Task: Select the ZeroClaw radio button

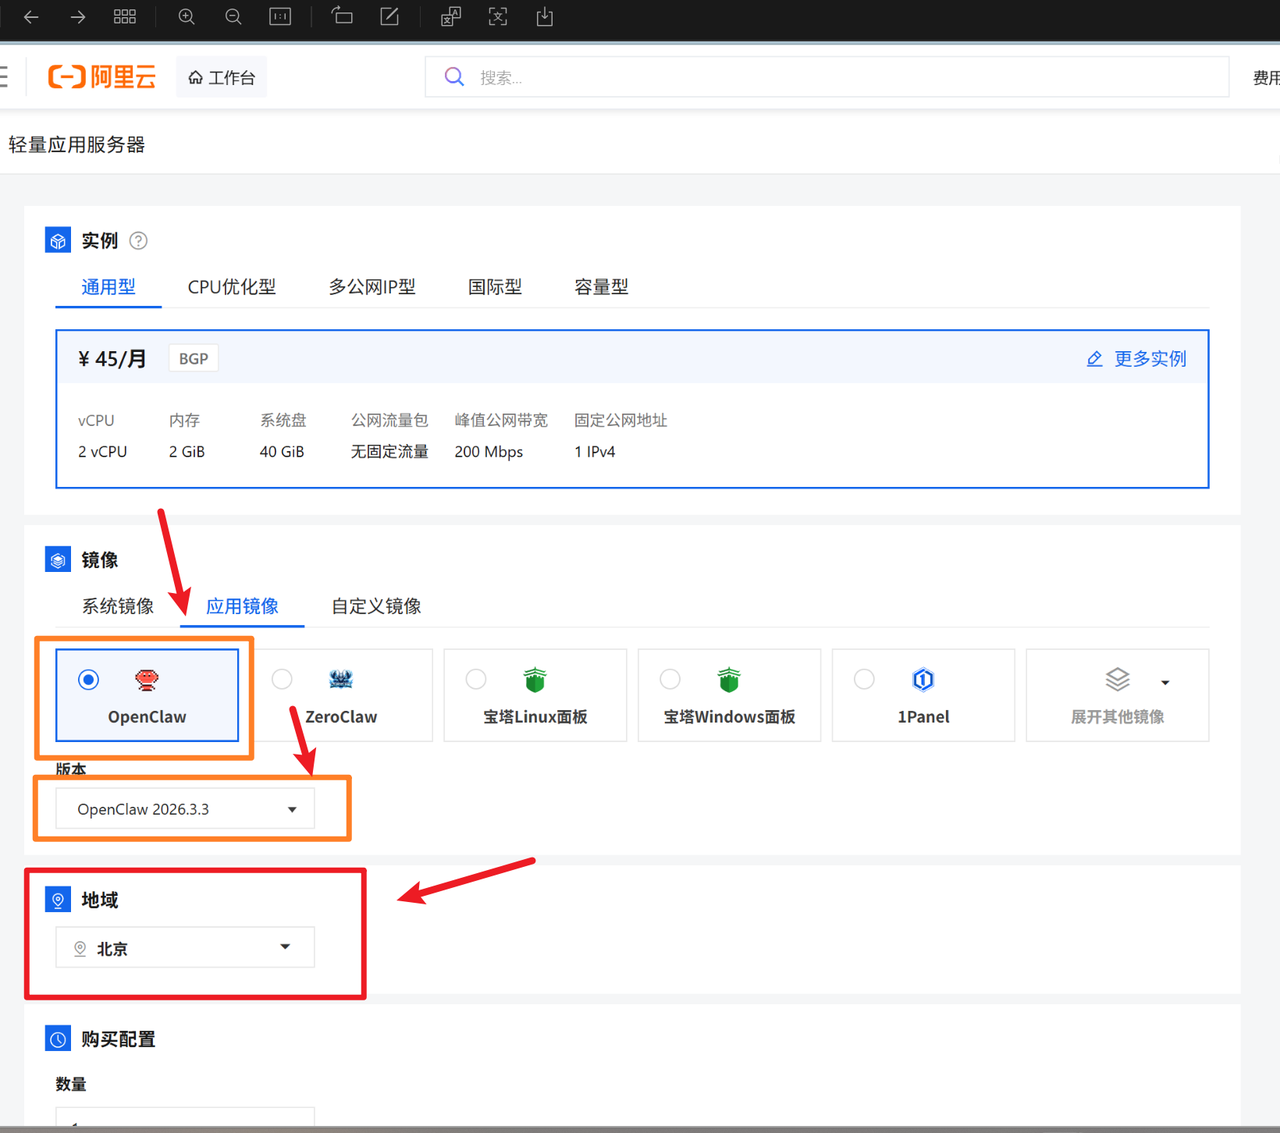Action: (x=282, y=680)
